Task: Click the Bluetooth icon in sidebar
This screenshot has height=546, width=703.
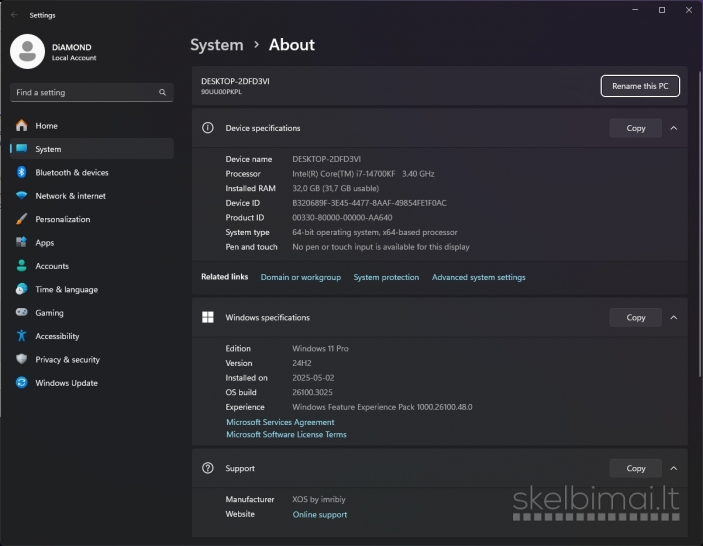Action: [x=22, y=172]
